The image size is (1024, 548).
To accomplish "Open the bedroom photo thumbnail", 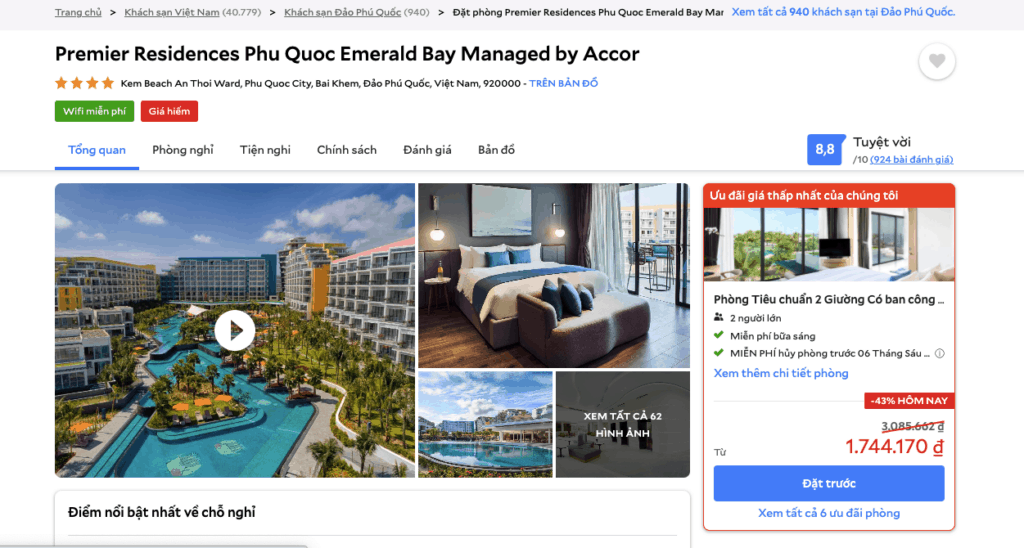I will coord(554,275).
